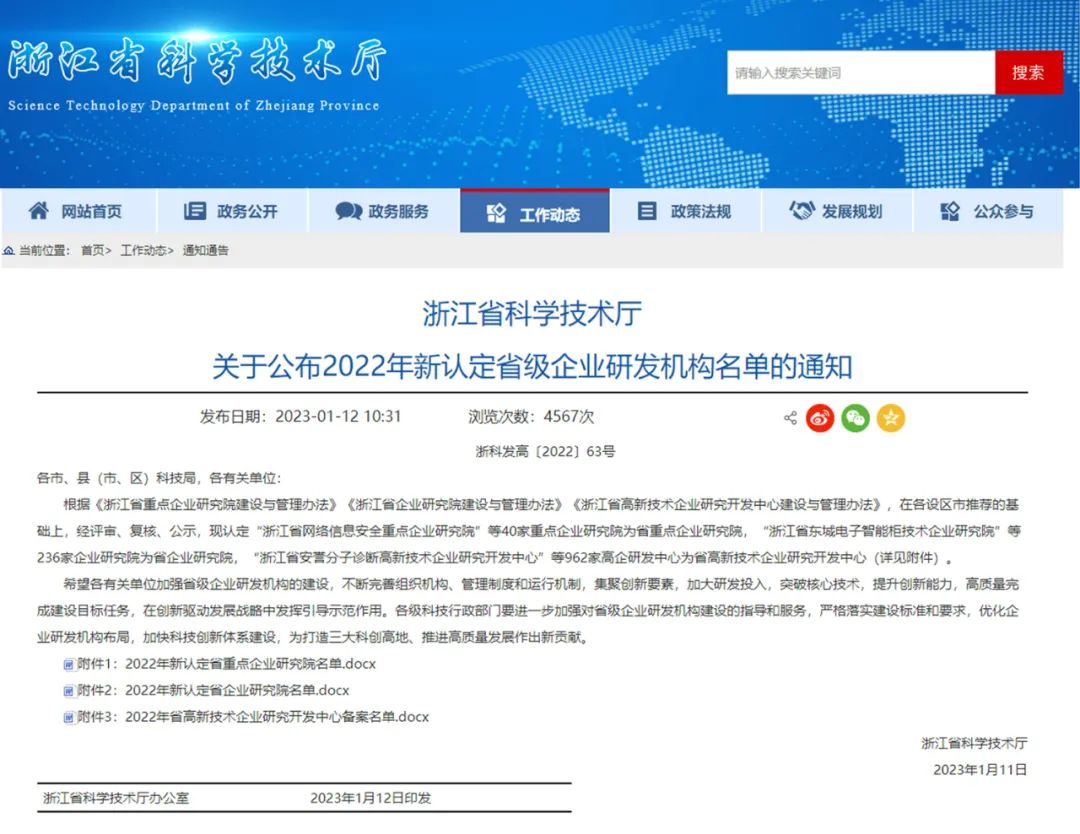Image resolution: width=1080 pixels, height=834 pixels.
Task: Click the home icon before 当前位置
Action: click(x=9, y=250)
